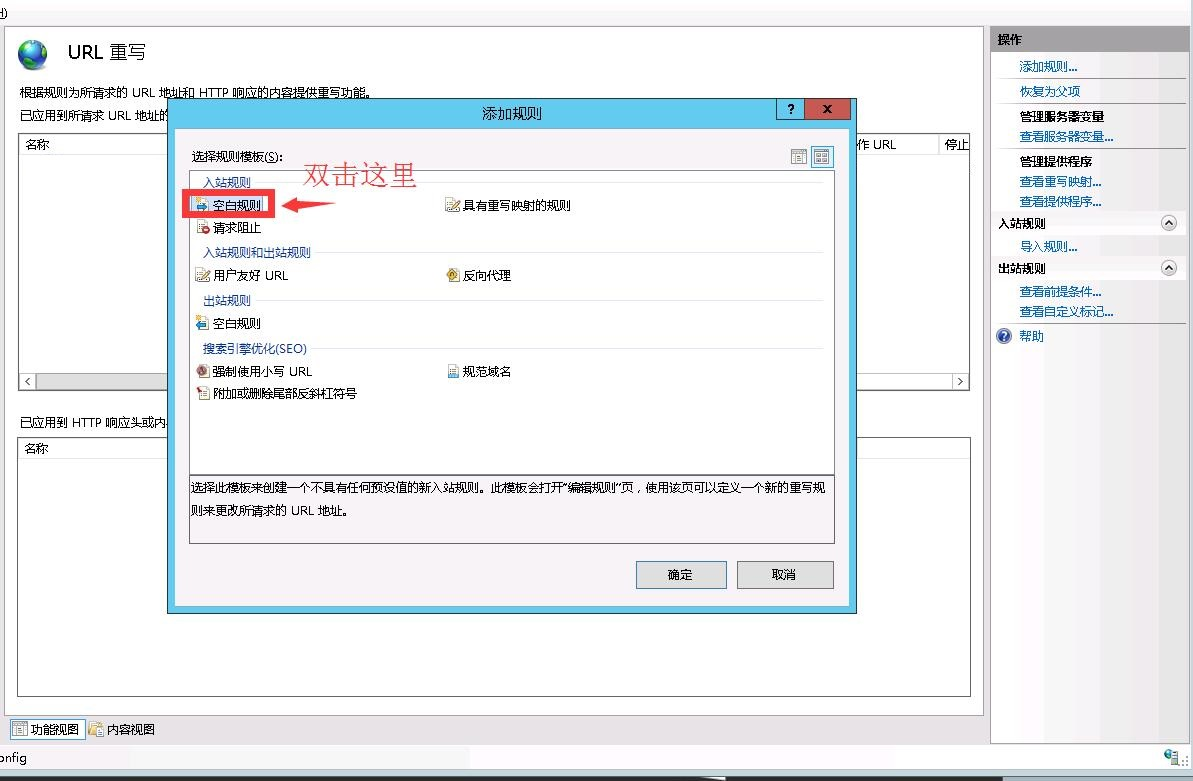
Task: Open 导入规则 from the Actions pane
Action: pyautogui.click(x=1048, y=245)
